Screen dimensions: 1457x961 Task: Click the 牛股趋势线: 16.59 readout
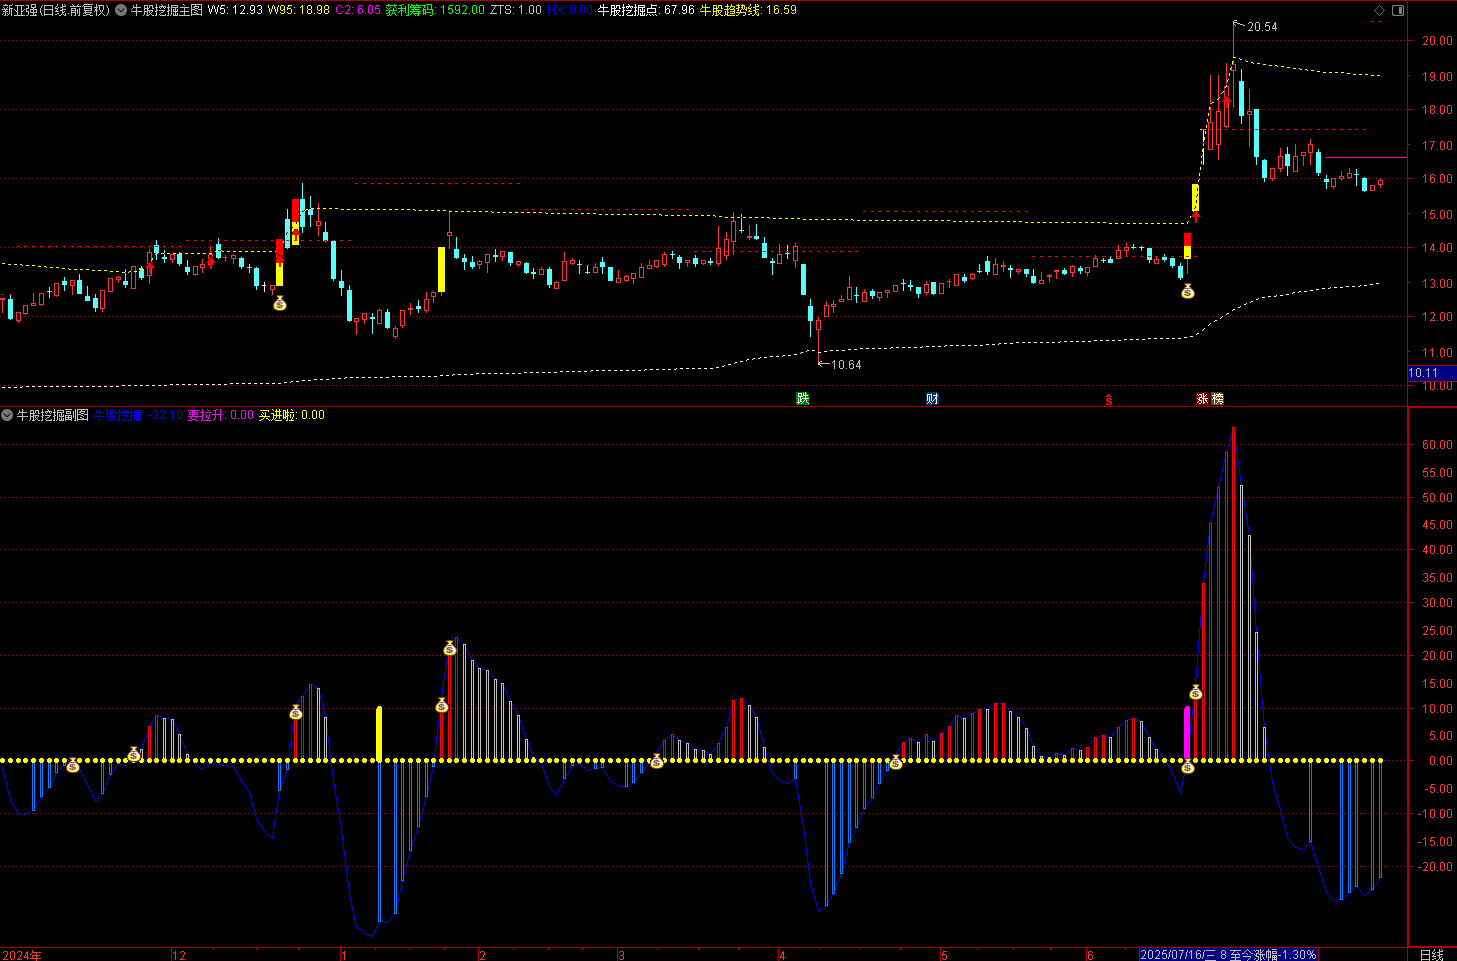click(x=748, y=10)
